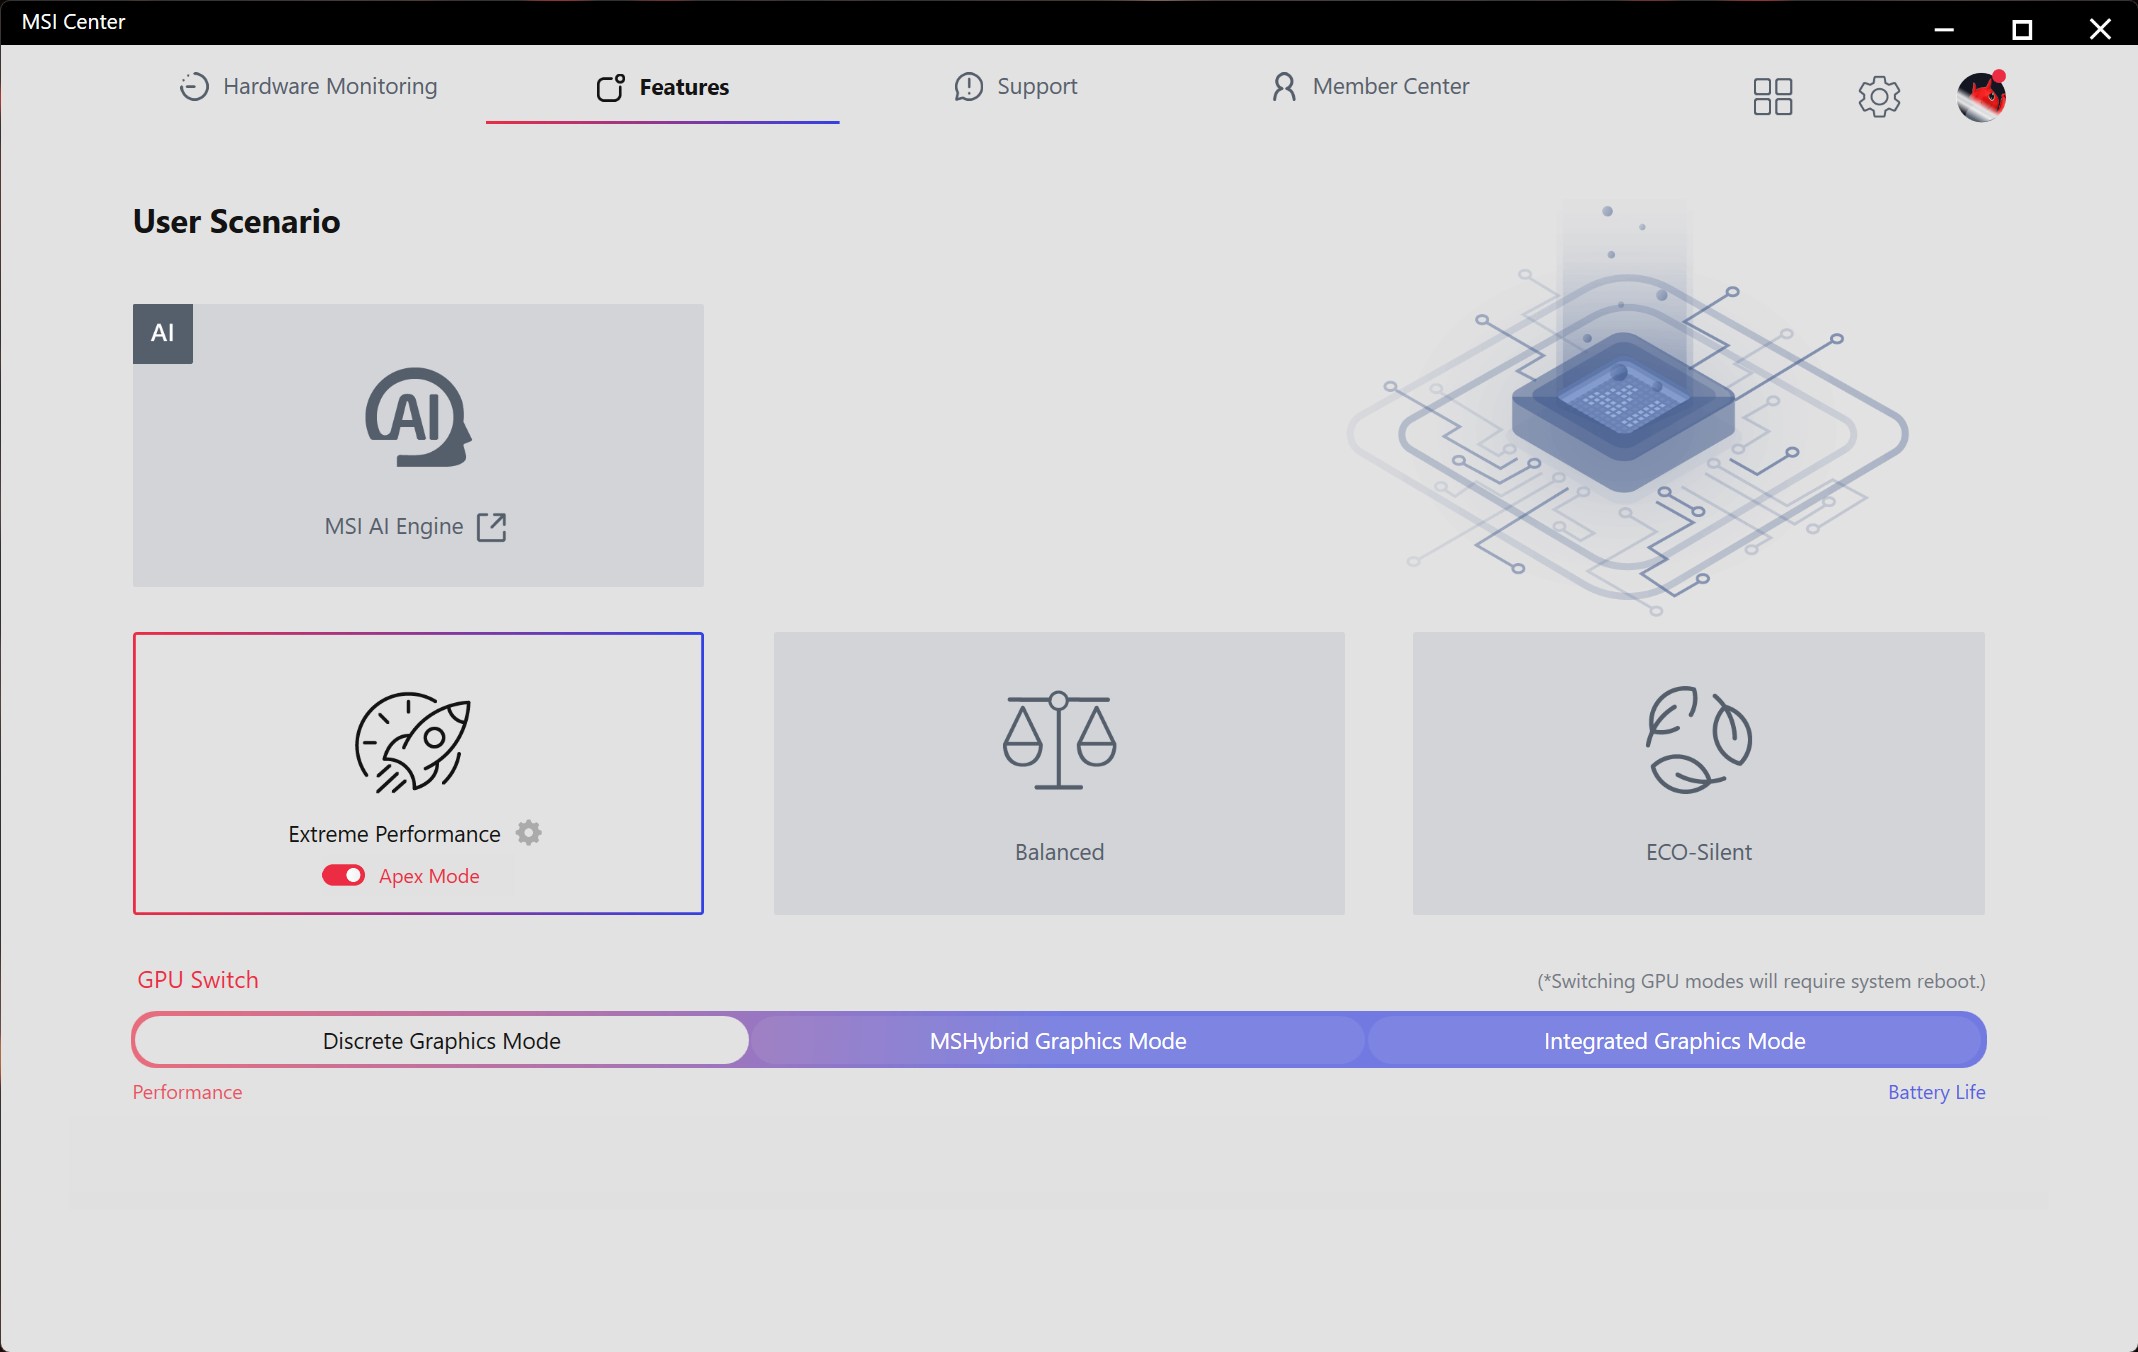Image resolution: width=2138 pixels, height=1352 pixels.
Task: Click the GPU Switch heading
Action: [x=198, y=980]
